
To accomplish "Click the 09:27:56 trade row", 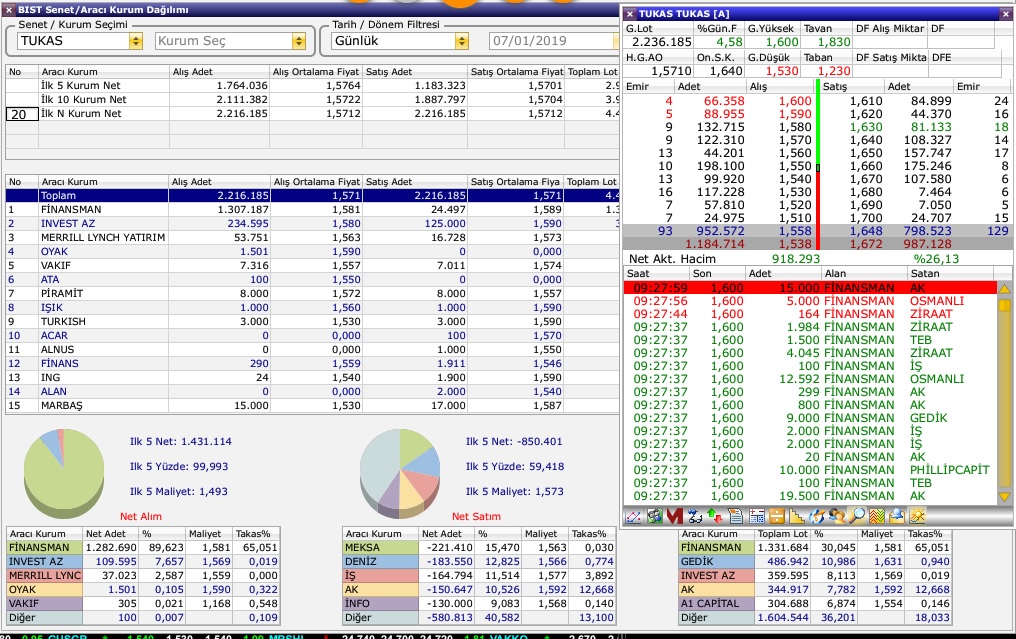I will tap(810, 301).
